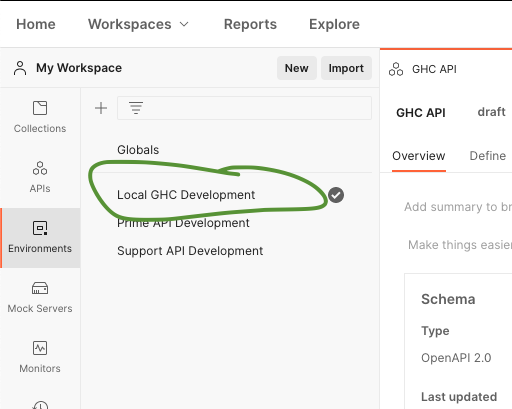Click the Import button

click(x=346, y=68)
